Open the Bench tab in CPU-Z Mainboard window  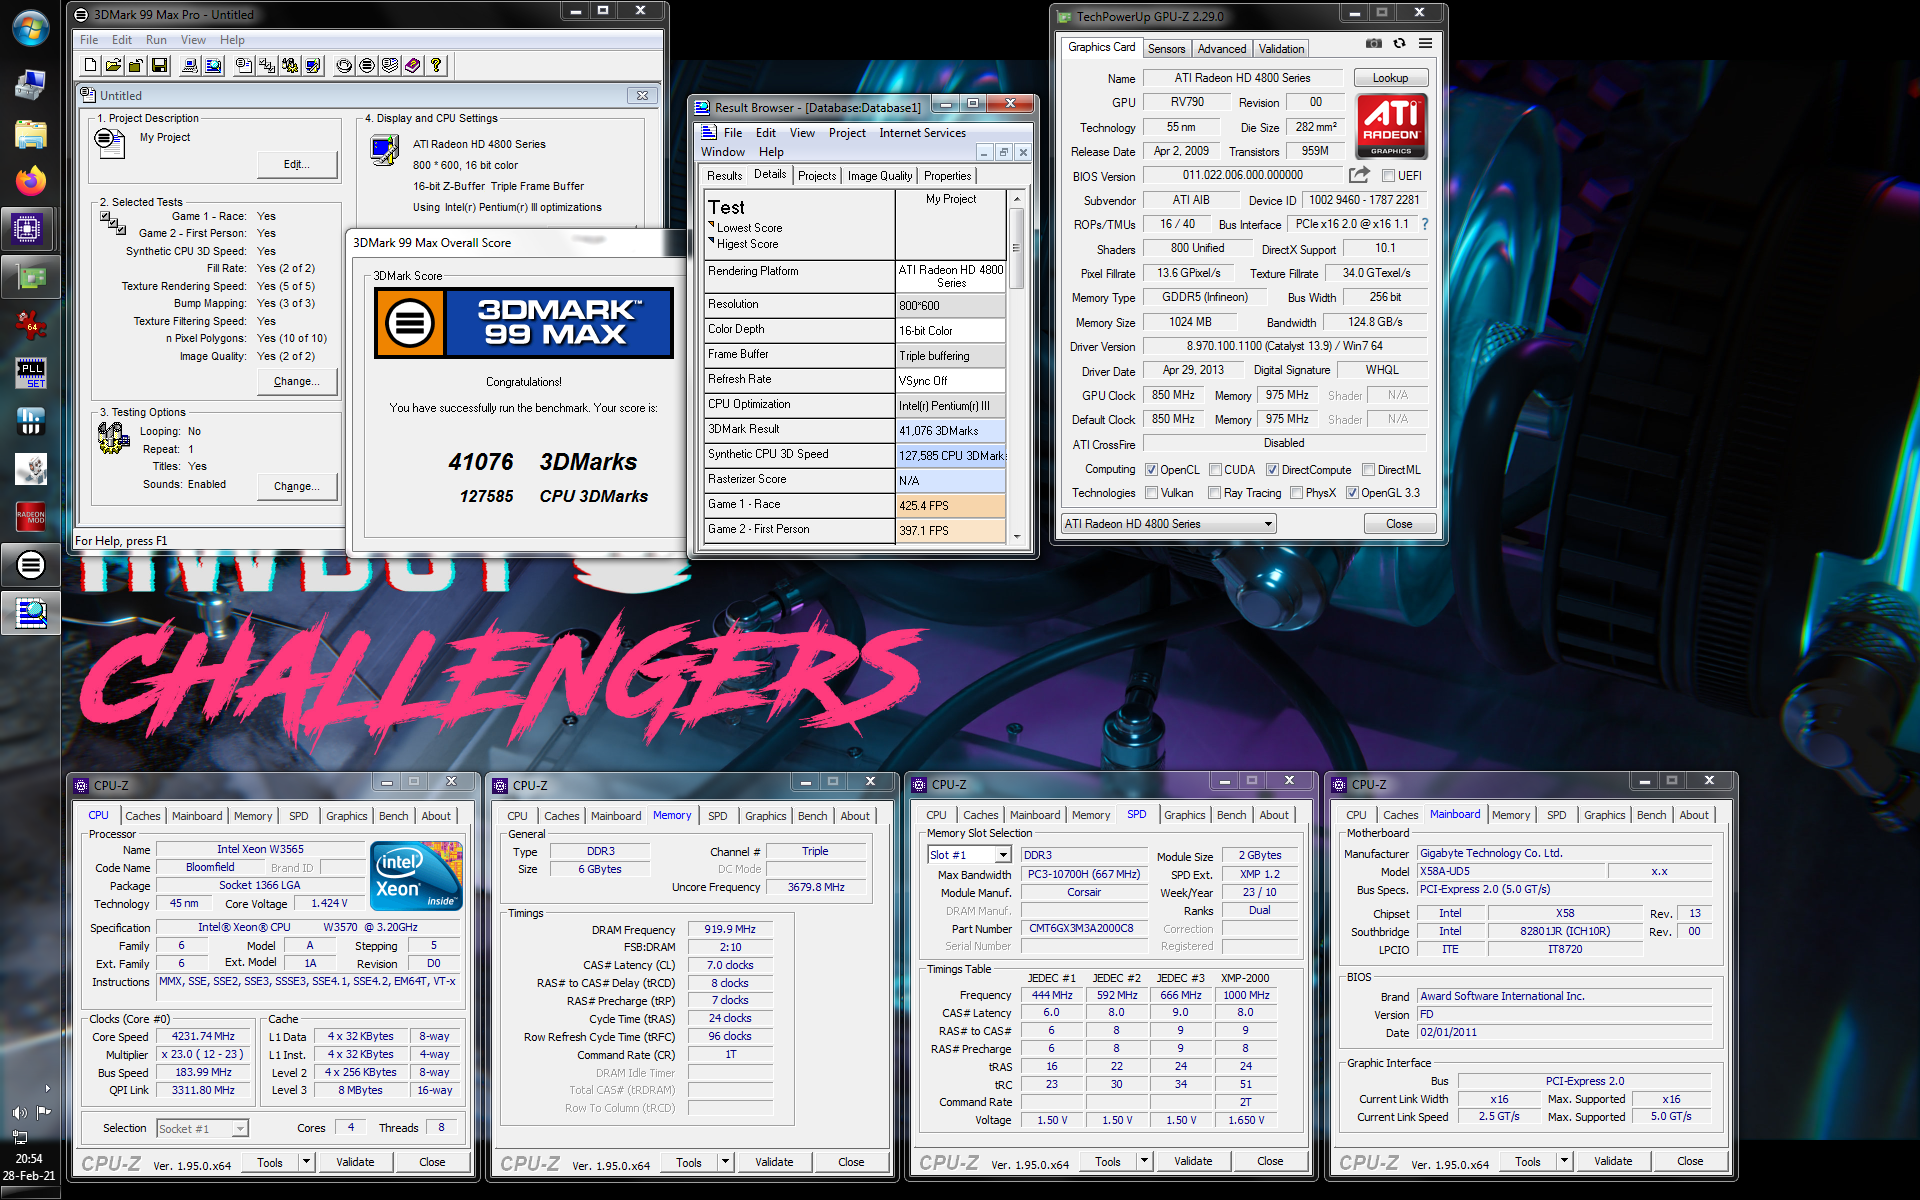(x=1651, y=815)
